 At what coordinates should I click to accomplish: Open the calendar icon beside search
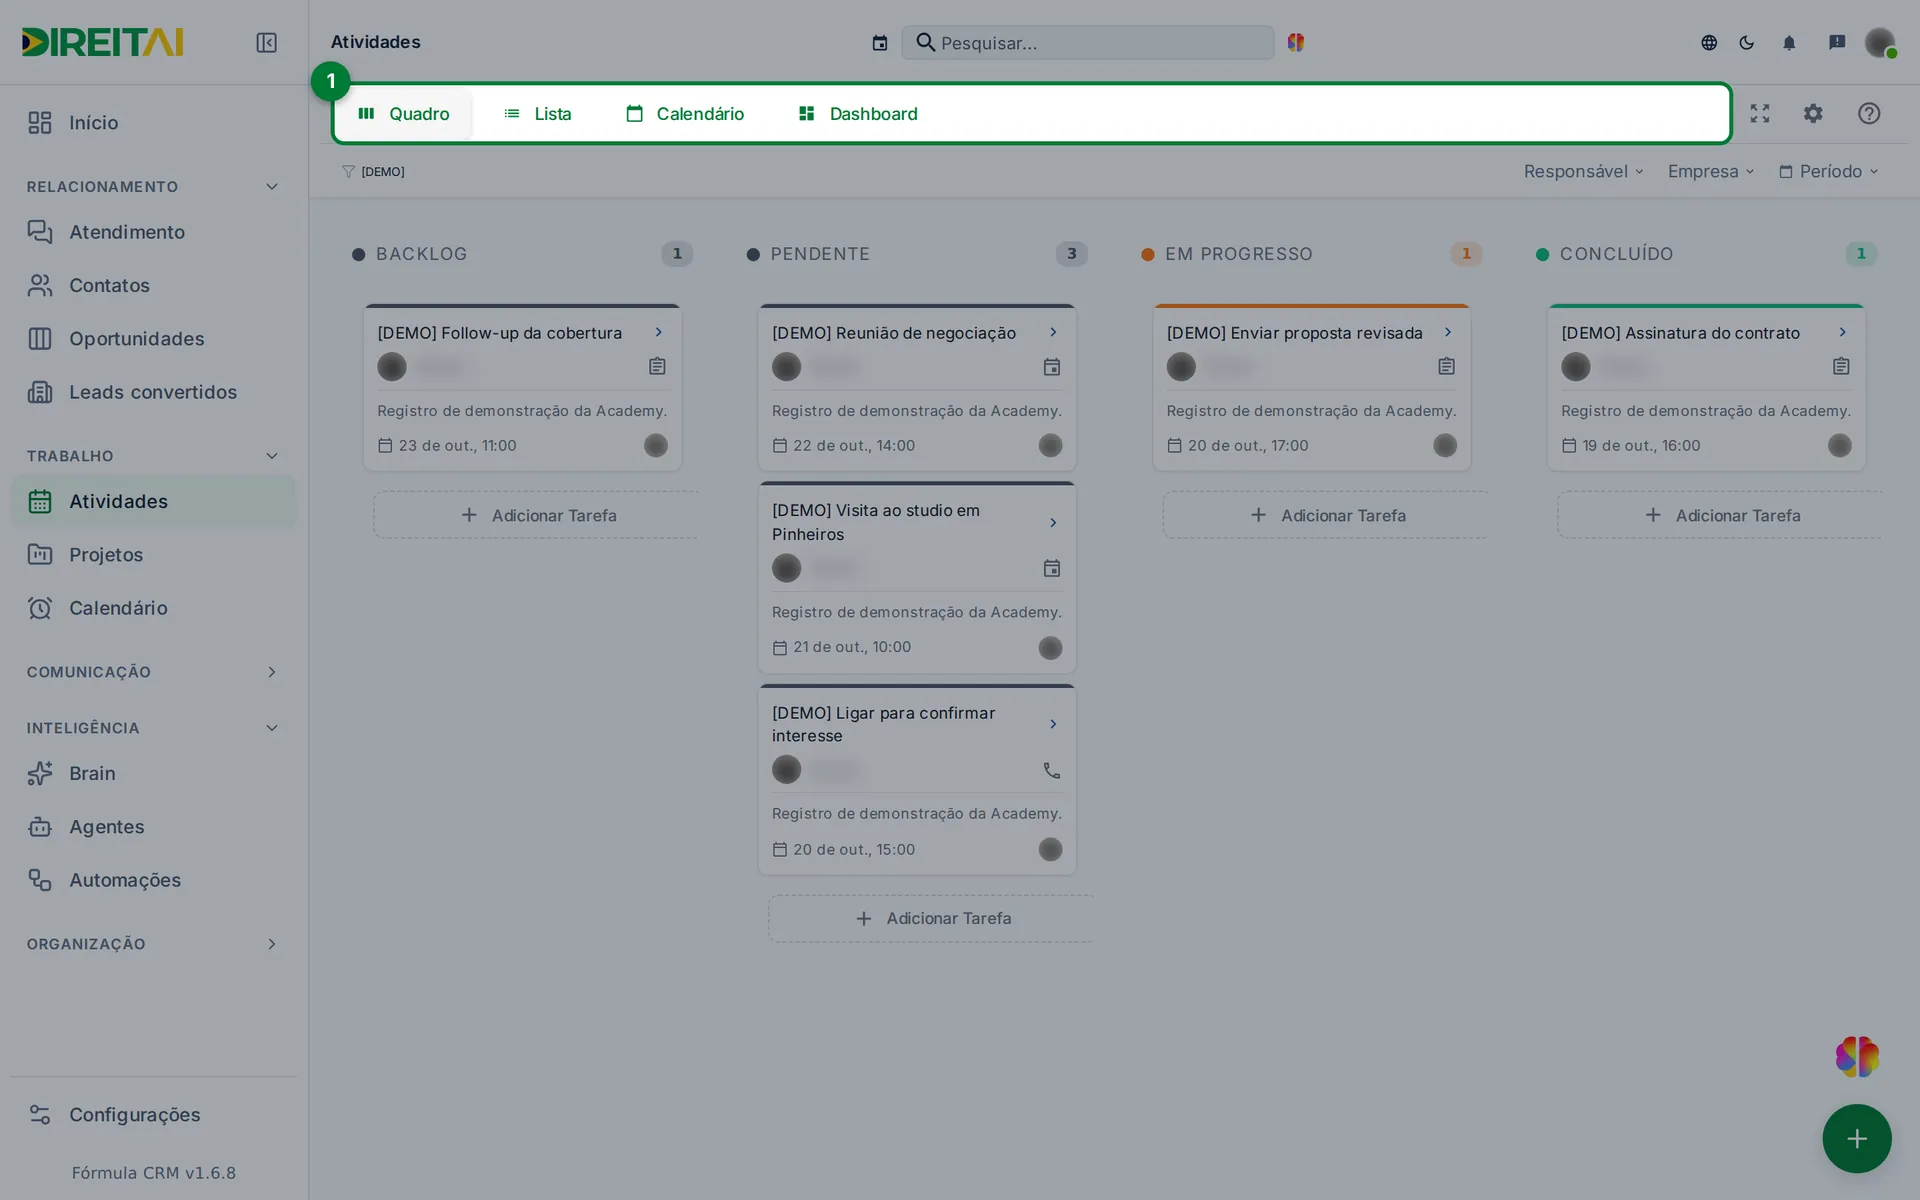pos(880,43)
